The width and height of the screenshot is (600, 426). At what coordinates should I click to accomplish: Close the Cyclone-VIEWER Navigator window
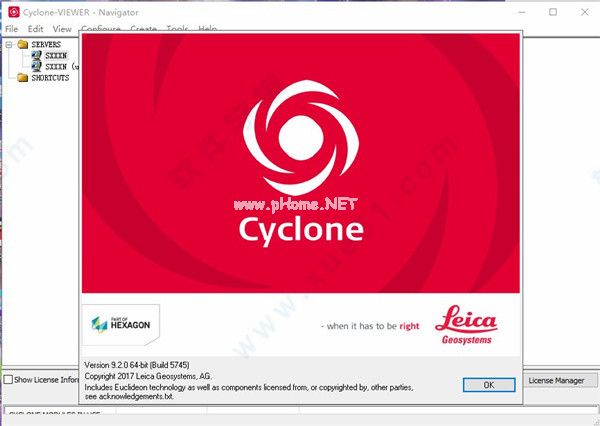pyautogui.click(x=585, y=12)
